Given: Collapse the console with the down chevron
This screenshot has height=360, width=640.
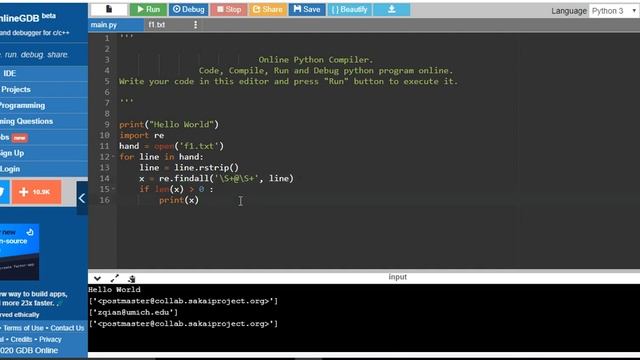Looking at the screenshot, I should pos(97,279).
